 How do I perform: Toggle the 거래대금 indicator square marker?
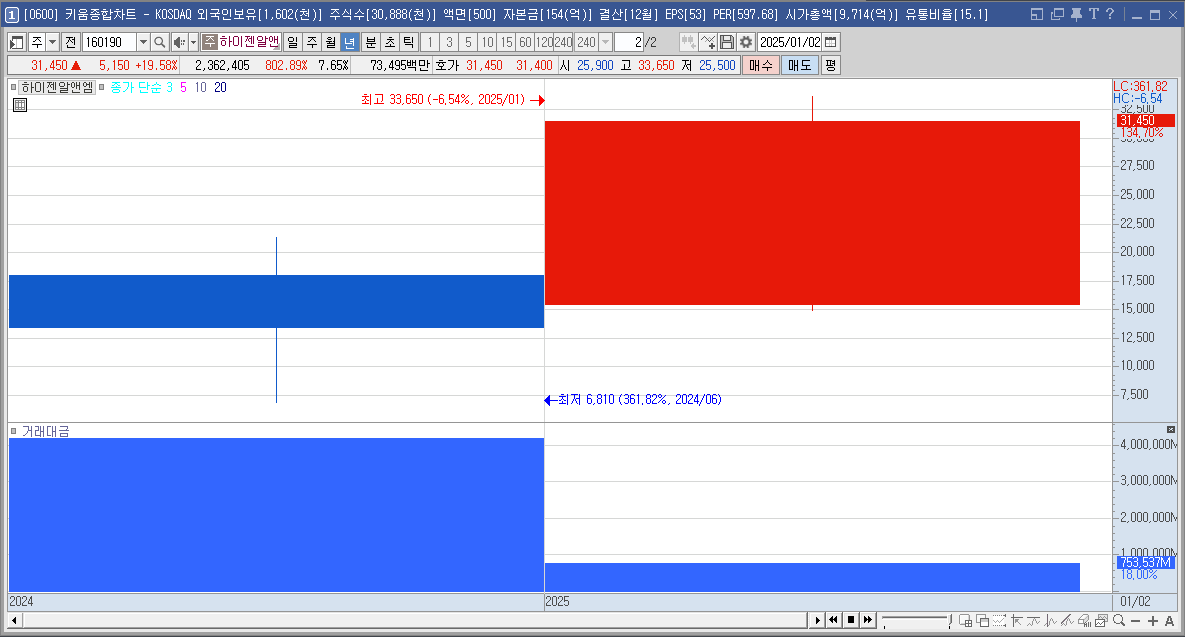tap(14, 431)
